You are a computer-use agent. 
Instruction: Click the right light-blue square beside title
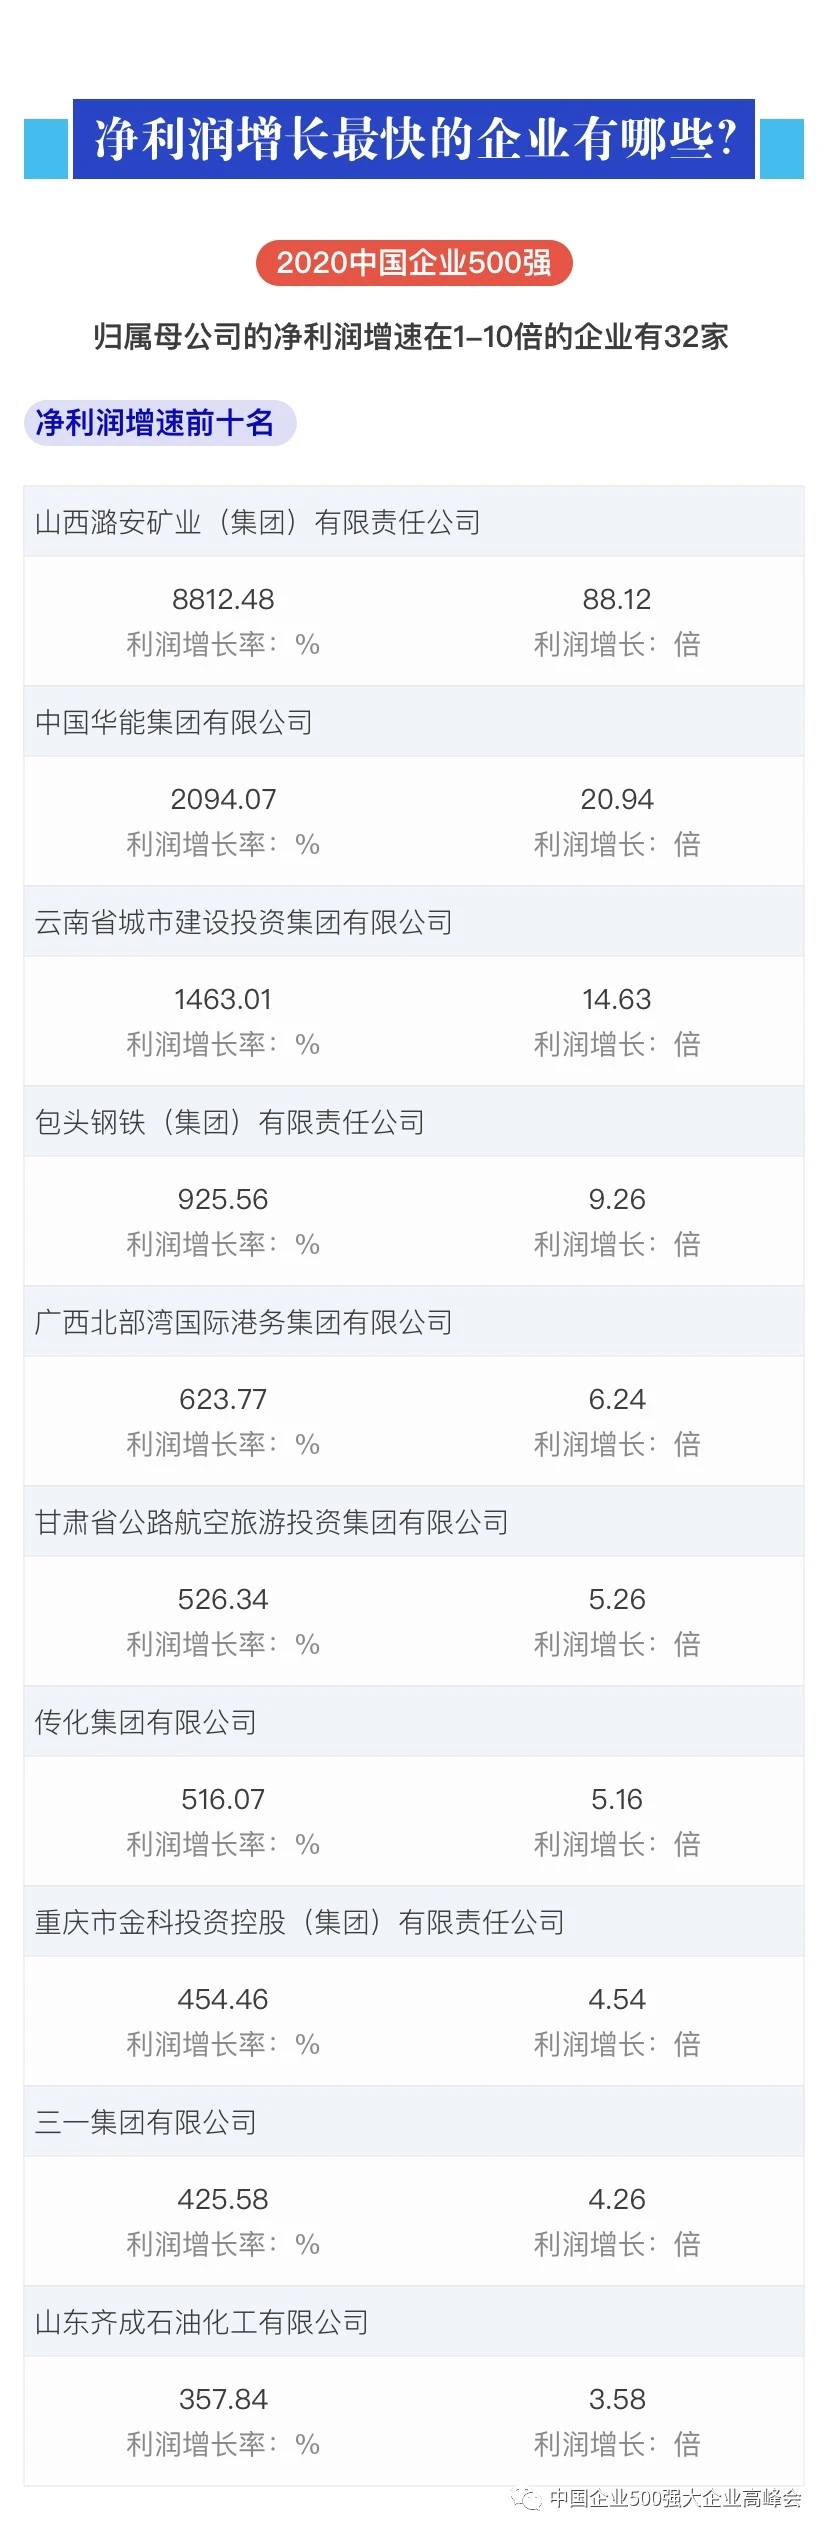tap(781, 149)
